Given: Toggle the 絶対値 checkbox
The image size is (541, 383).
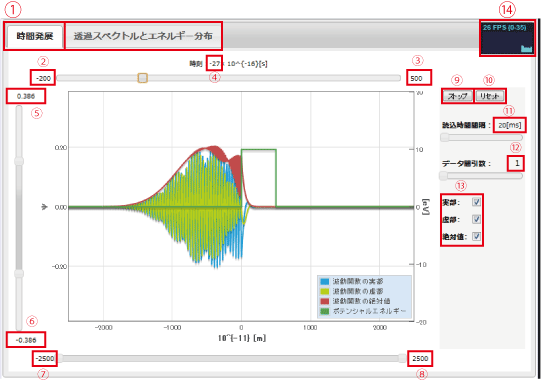Looking at the screenshot, I should (x=476, y=236).
